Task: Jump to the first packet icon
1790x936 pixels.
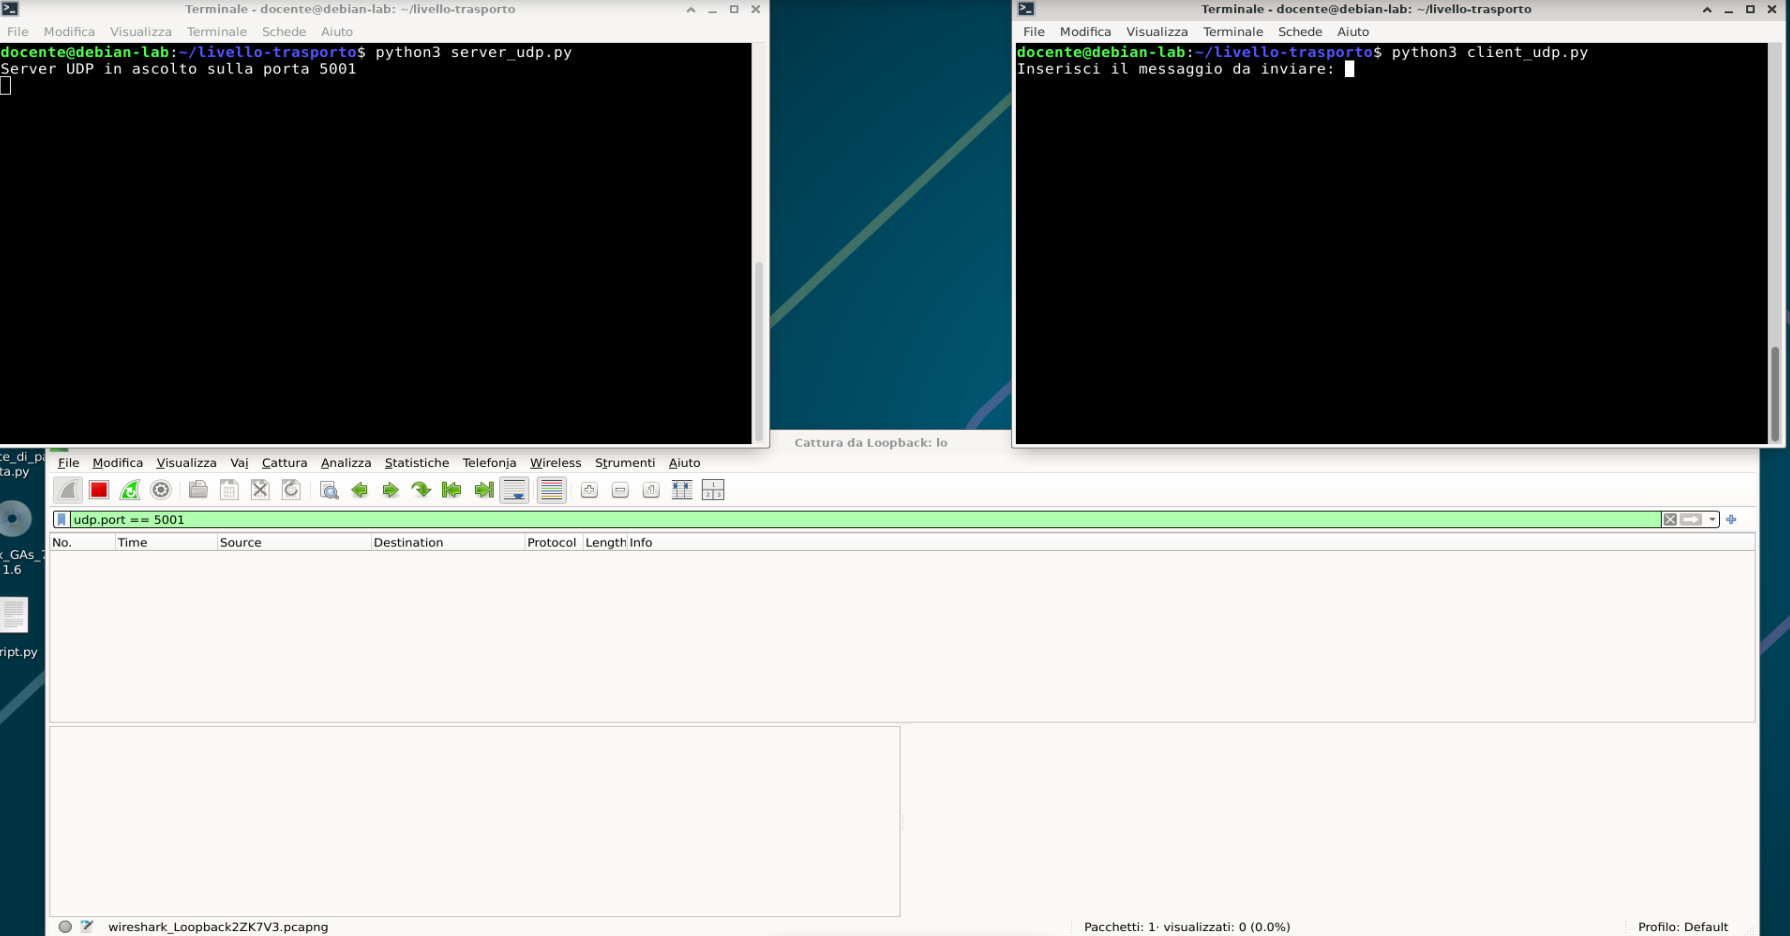Action: [x=452, y=490]
